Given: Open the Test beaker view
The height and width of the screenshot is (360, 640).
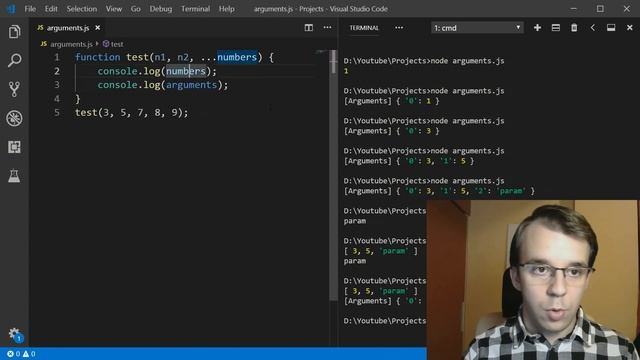Looking at the screenshot, I should tap(14, 176).
